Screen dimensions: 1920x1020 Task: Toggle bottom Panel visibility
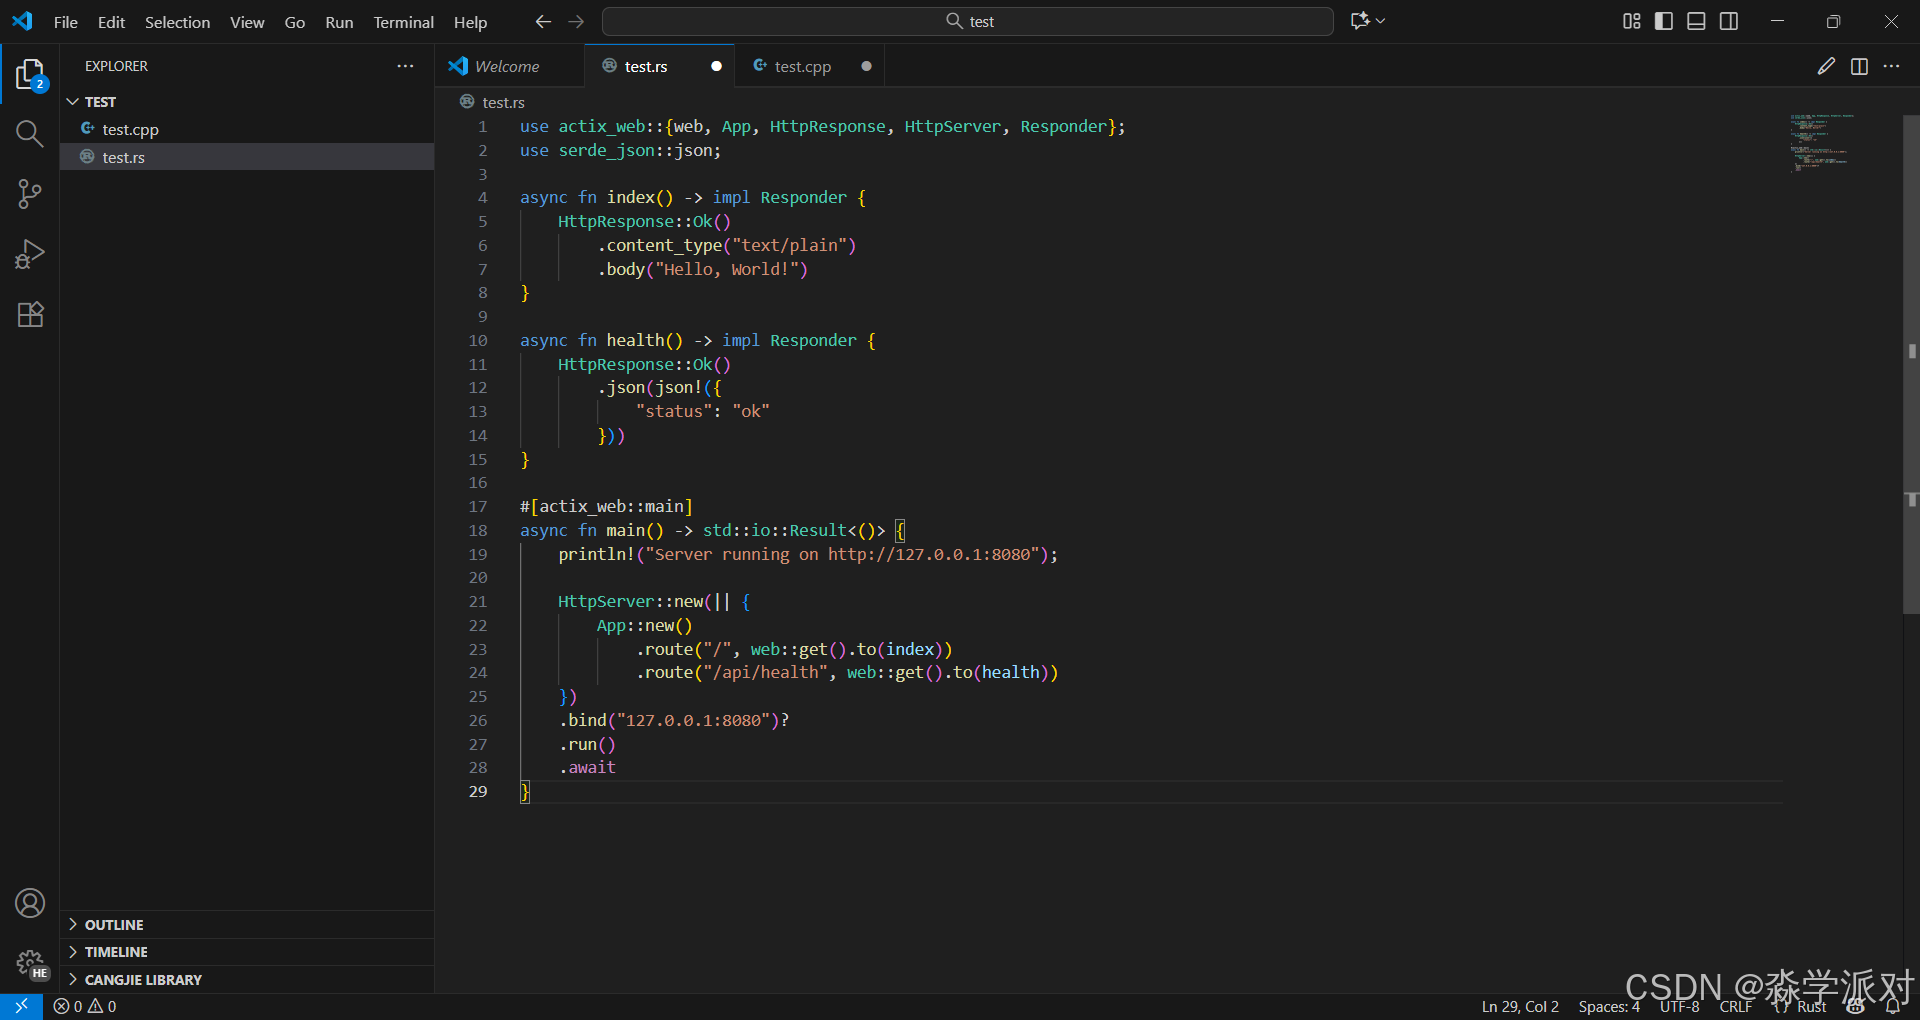tap(1696, 21)
